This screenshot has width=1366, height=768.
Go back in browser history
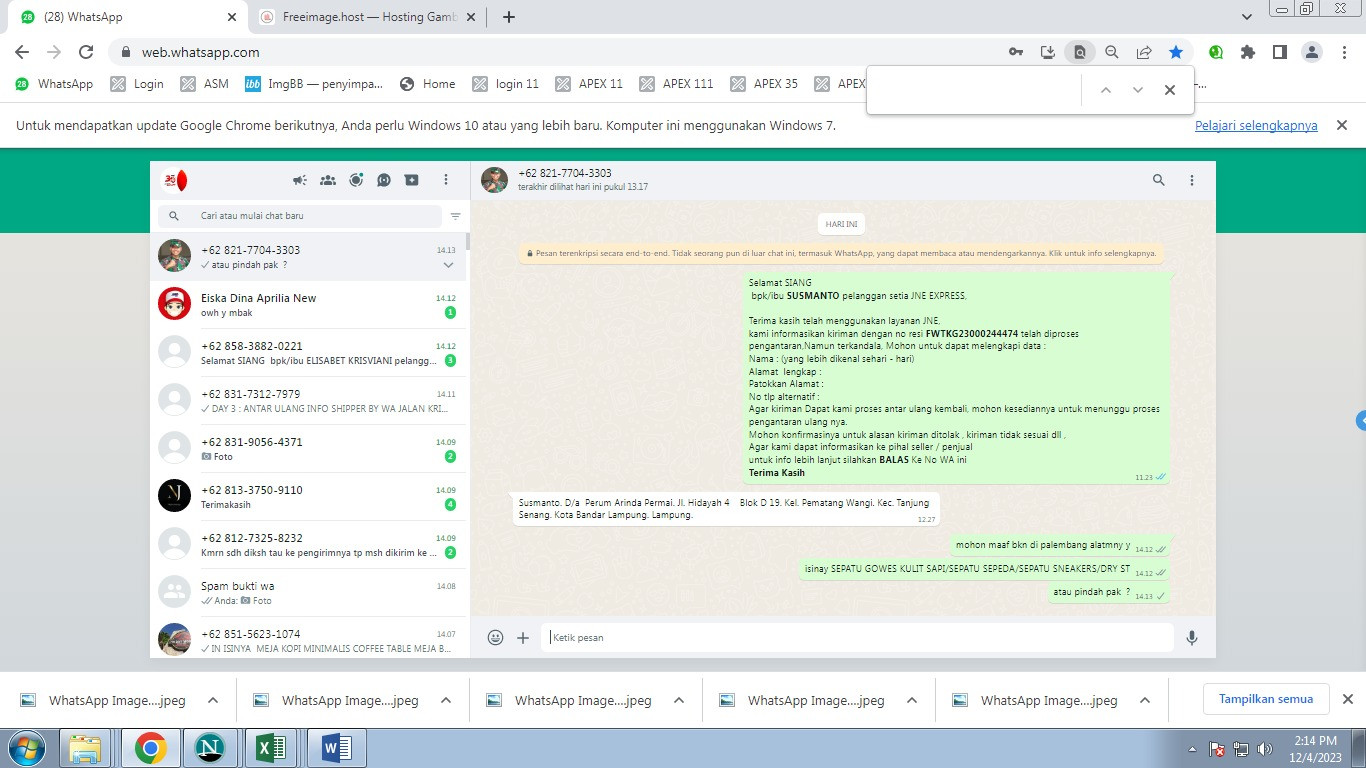(x=22, y=52)
